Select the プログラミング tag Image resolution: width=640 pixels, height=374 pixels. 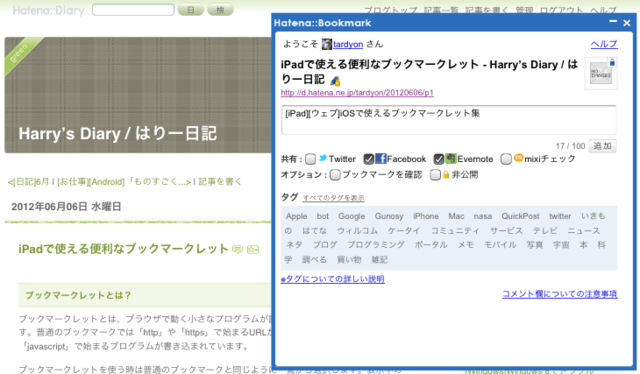point(376,245)
